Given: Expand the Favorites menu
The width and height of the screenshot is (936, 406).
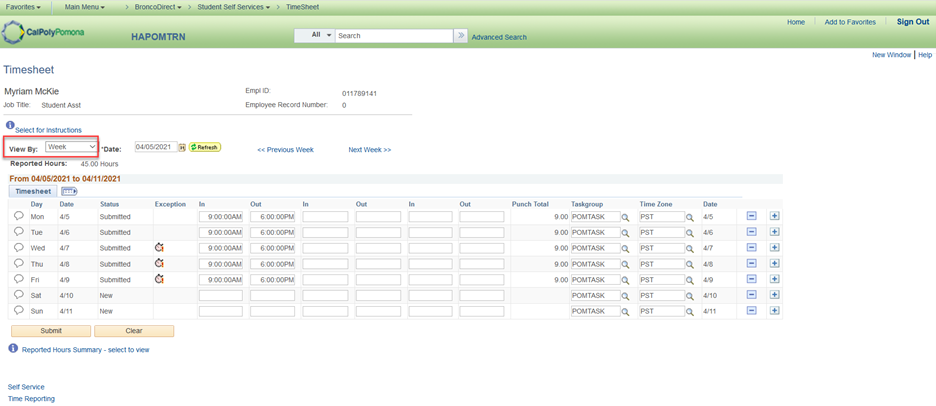Looking at the screenshot, I should [23, 7].
